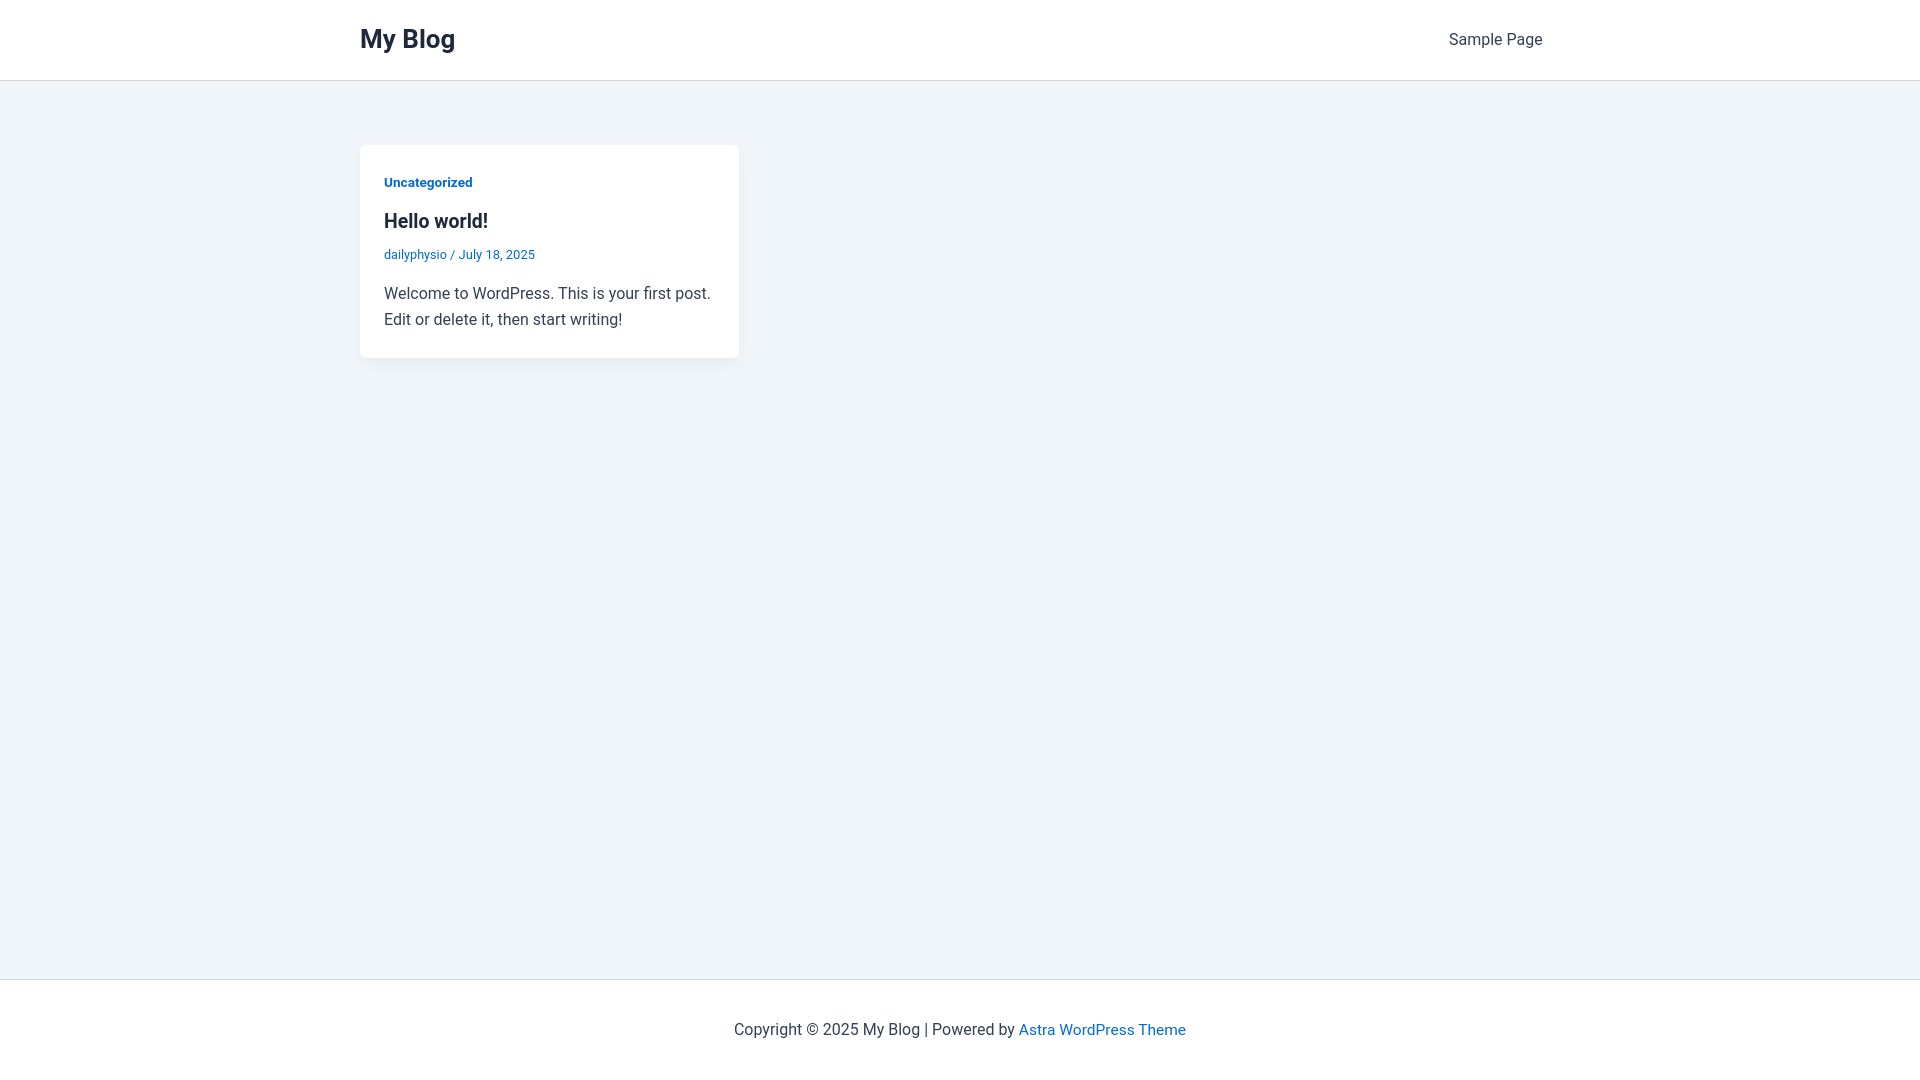Click the © symbol in the footer

click(x=812, y=1030)
